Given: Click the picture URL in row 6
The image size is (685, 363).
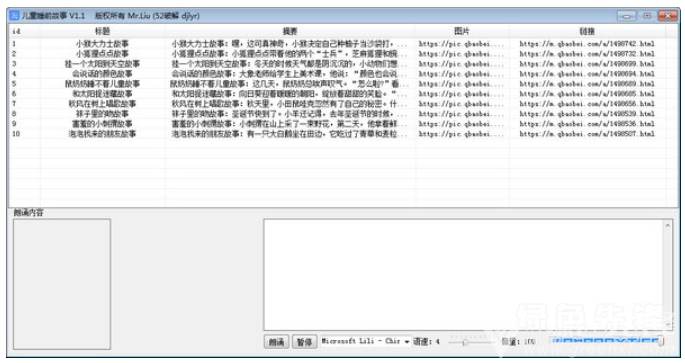Looking at the screenshot, I should (461, 94).
